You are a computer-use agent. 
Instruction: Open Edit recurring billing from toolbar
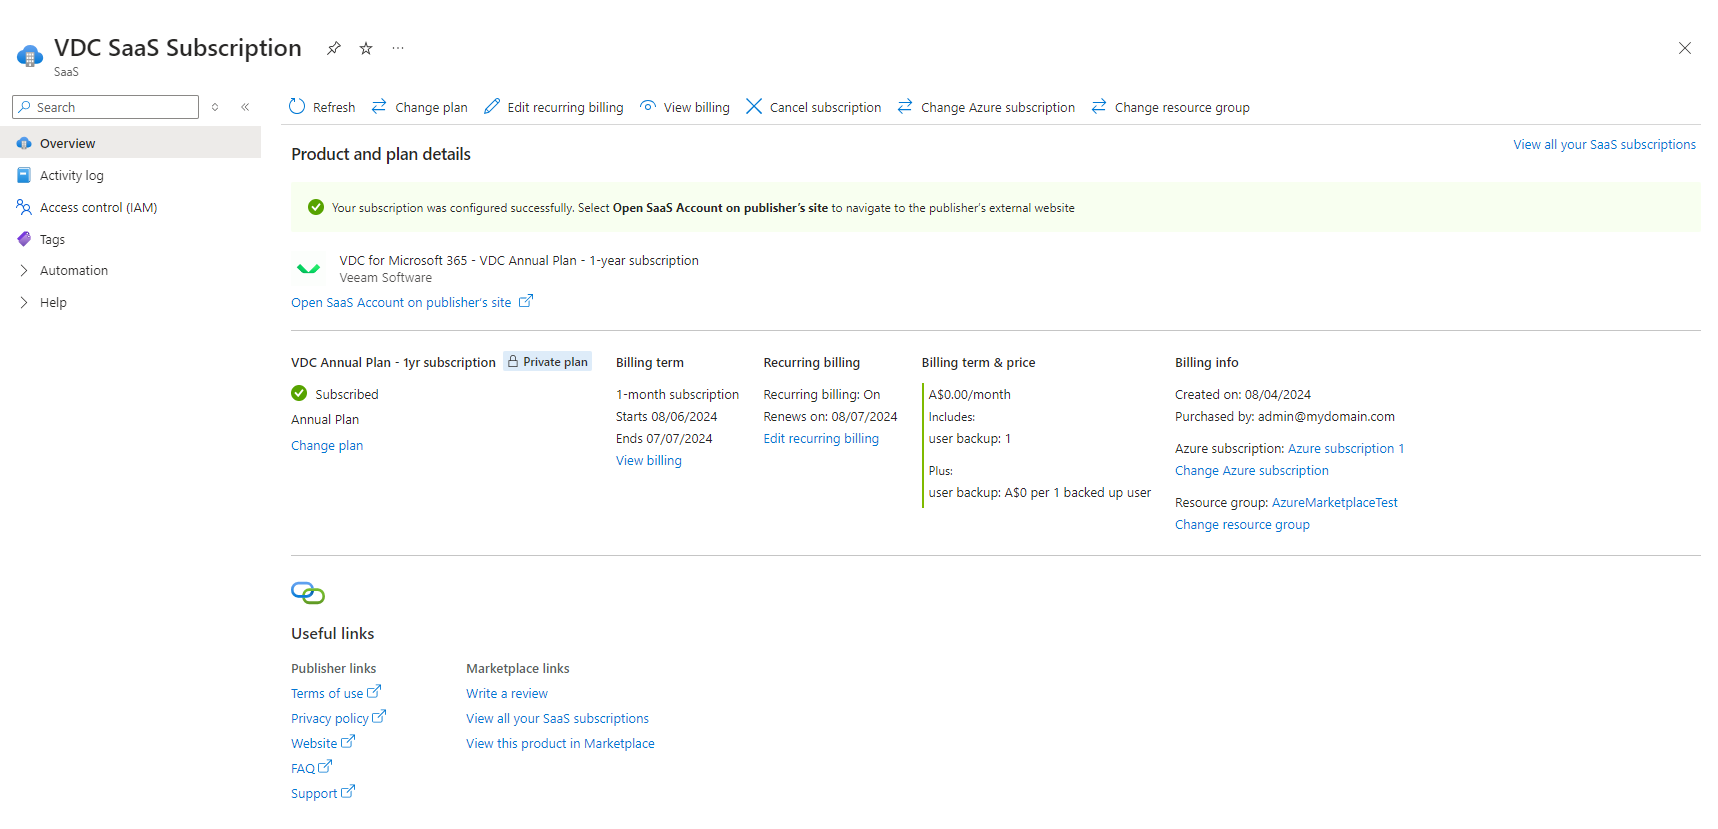554,107
